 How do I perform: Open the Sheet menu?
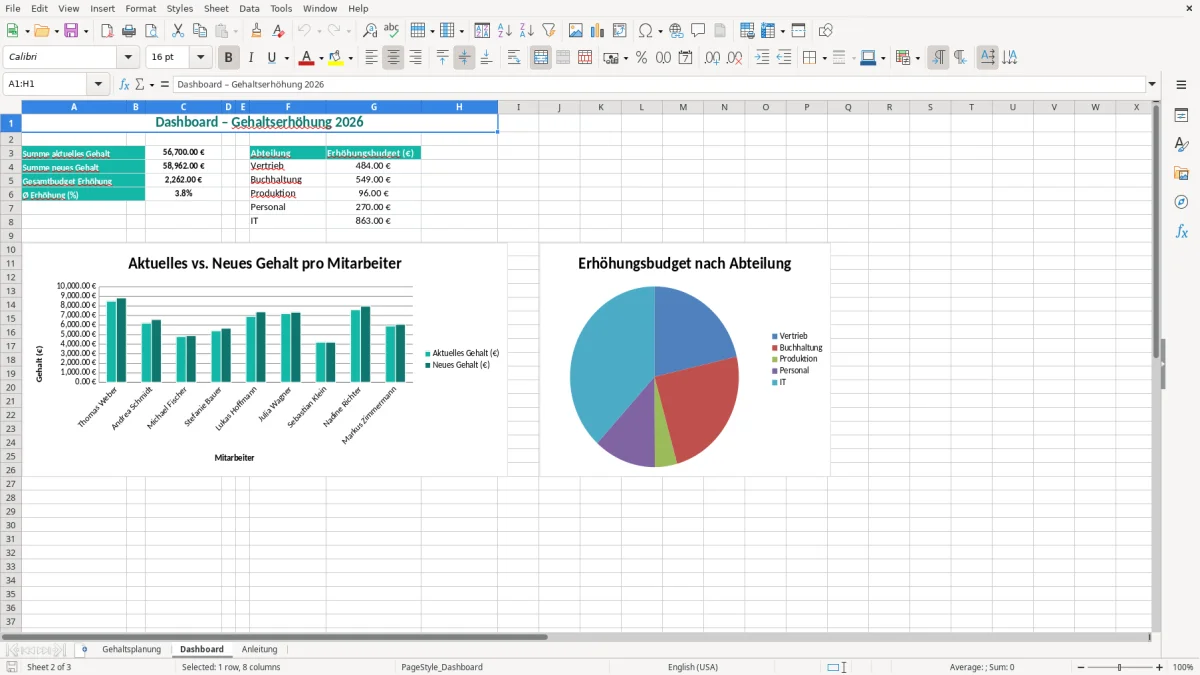(216, 8)
